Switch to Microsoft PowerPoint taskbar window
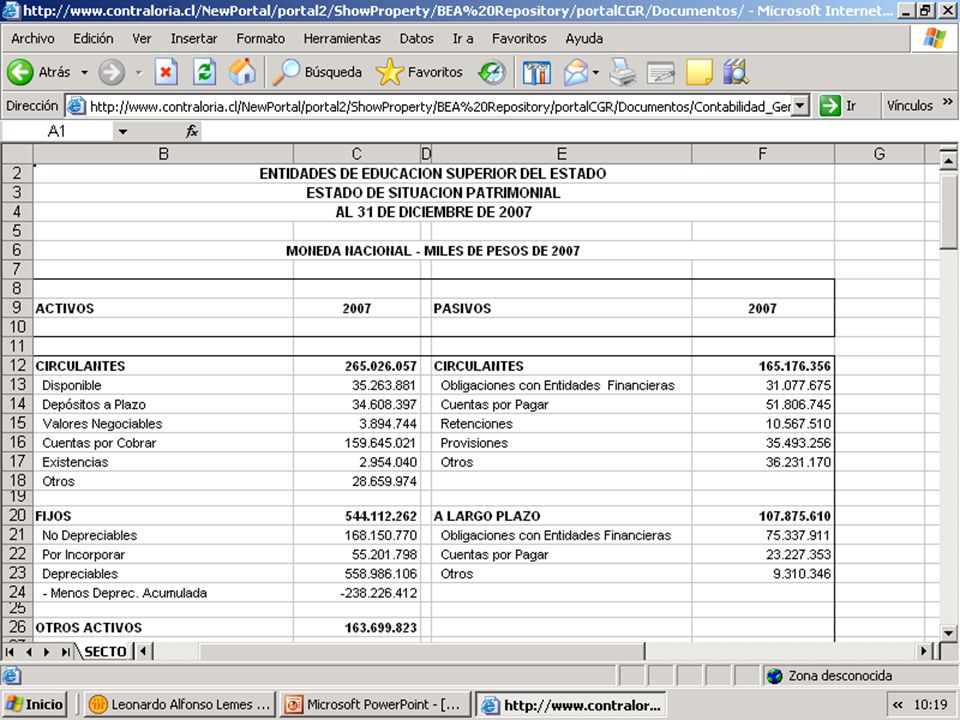Screen dimensions: 960x720 pyautogui.click(x=375, y=705)
